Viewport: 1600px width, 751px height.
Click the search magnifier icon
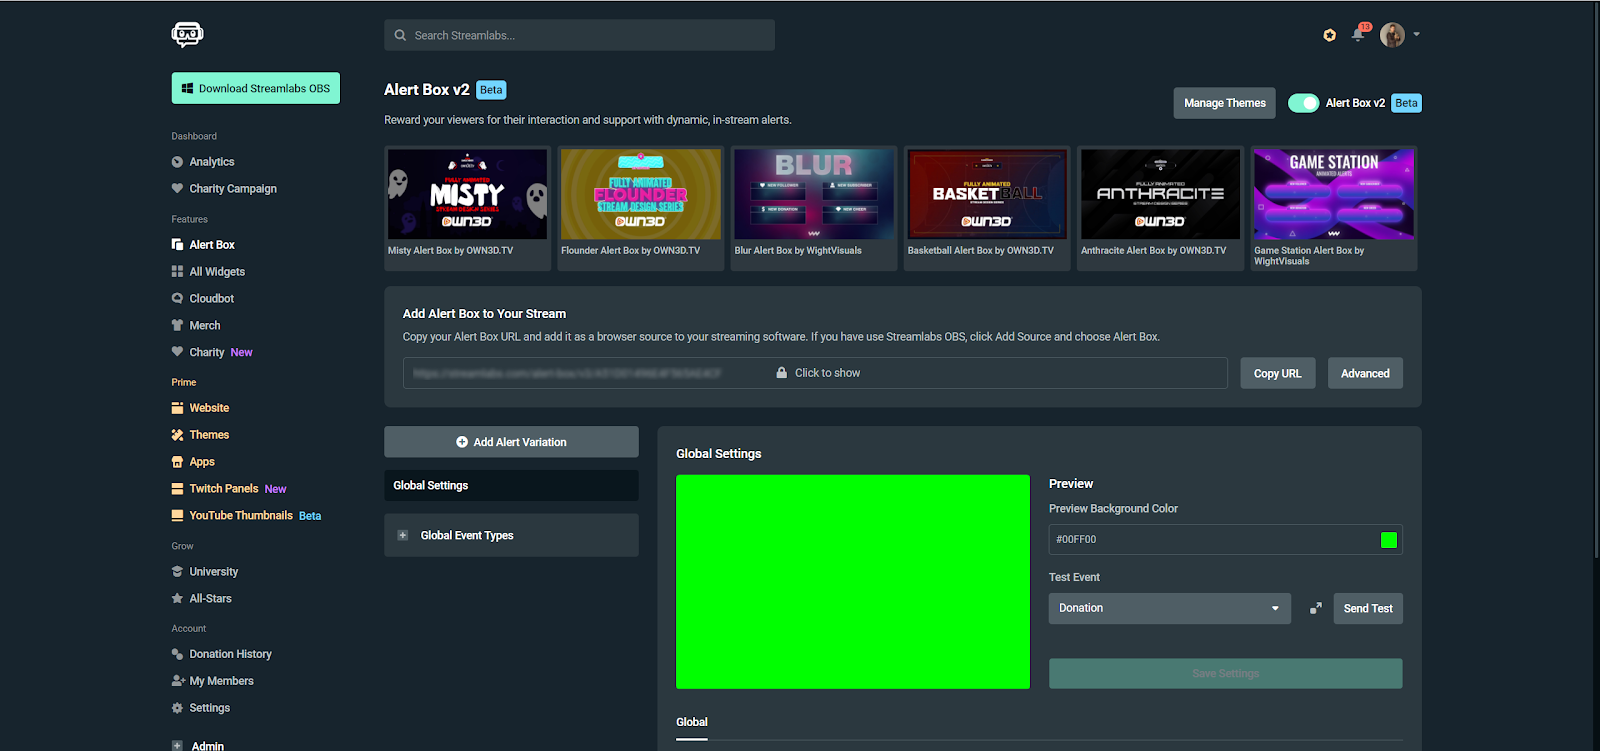pos(400,35)
